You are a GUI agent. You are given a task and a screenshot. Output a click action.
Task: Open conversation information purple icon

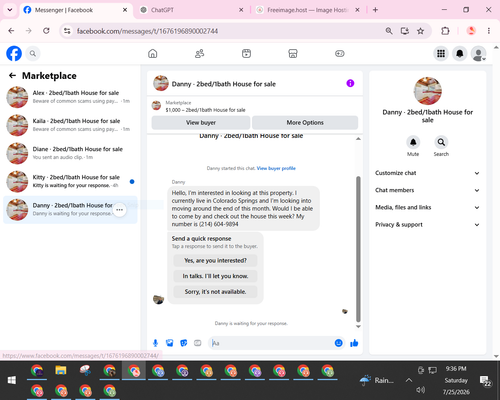tap(350, 83)
